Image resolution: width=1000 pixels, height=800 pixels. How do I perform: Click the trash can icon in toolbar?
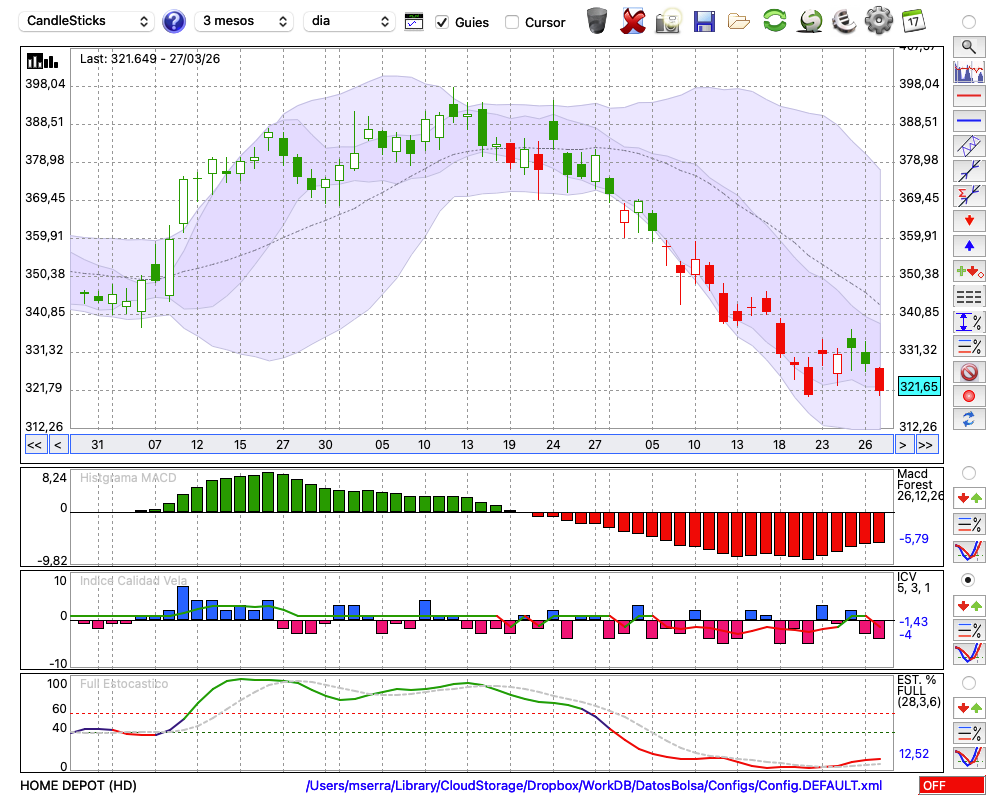pos(597,20)
